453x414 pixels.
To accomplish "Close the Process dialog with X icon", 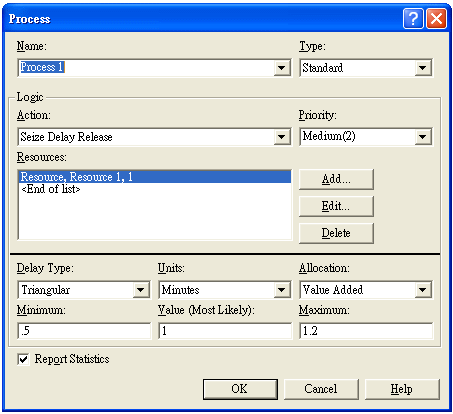I will [436, 18].
